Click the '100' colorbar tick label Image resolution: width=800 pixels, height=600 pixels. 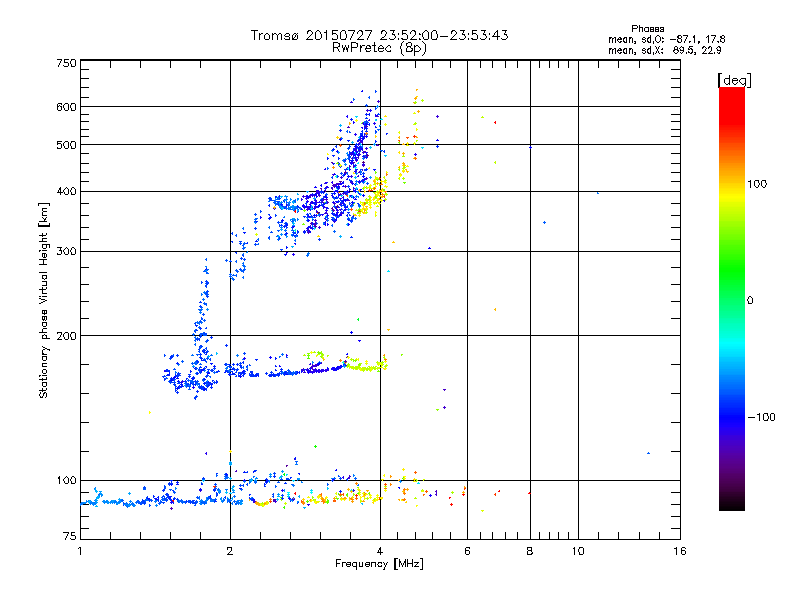pyautogui.click(x=757, y=184)
